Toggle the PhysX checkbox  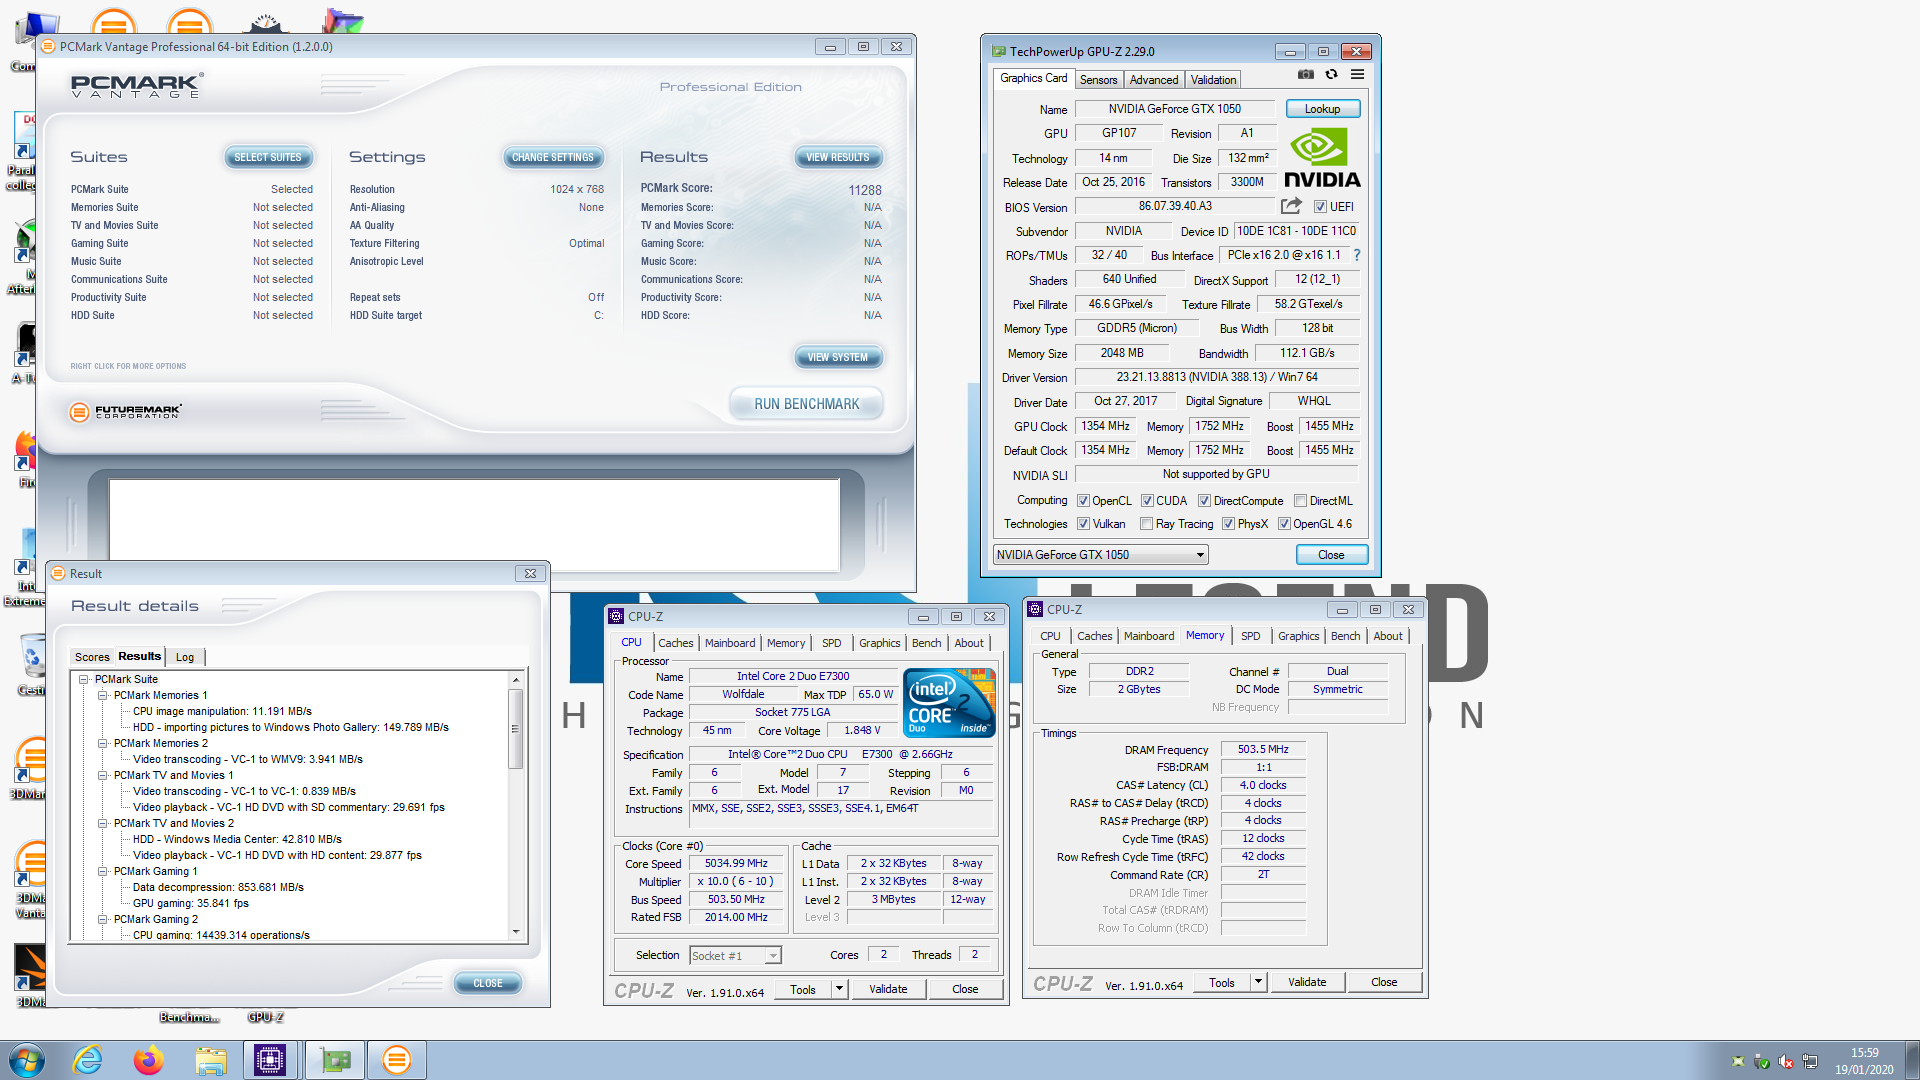tap(1228, 524)
